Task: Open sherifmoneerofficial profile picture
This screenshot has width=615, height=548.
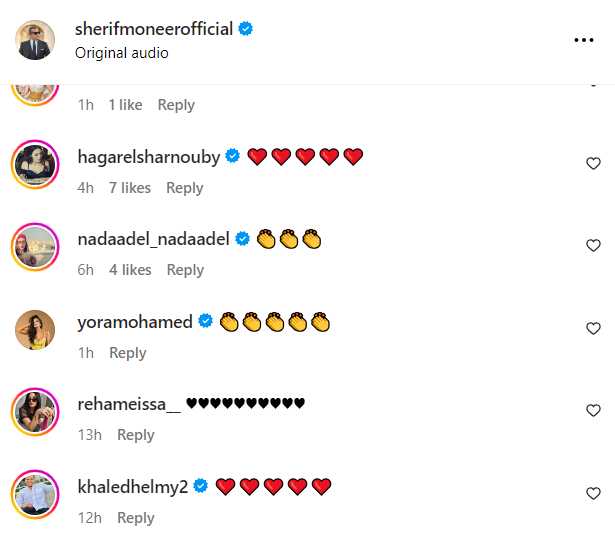Action: pos(35,40)
